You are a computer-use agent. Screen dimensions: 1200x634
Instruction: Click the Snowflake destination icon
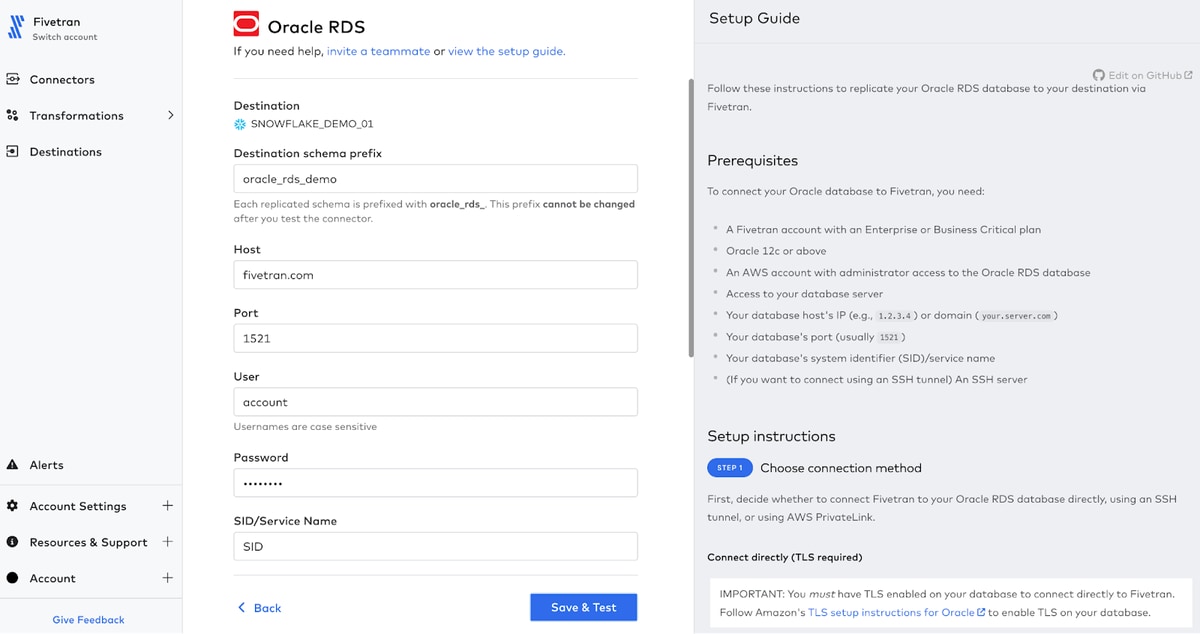click(240, 125)
